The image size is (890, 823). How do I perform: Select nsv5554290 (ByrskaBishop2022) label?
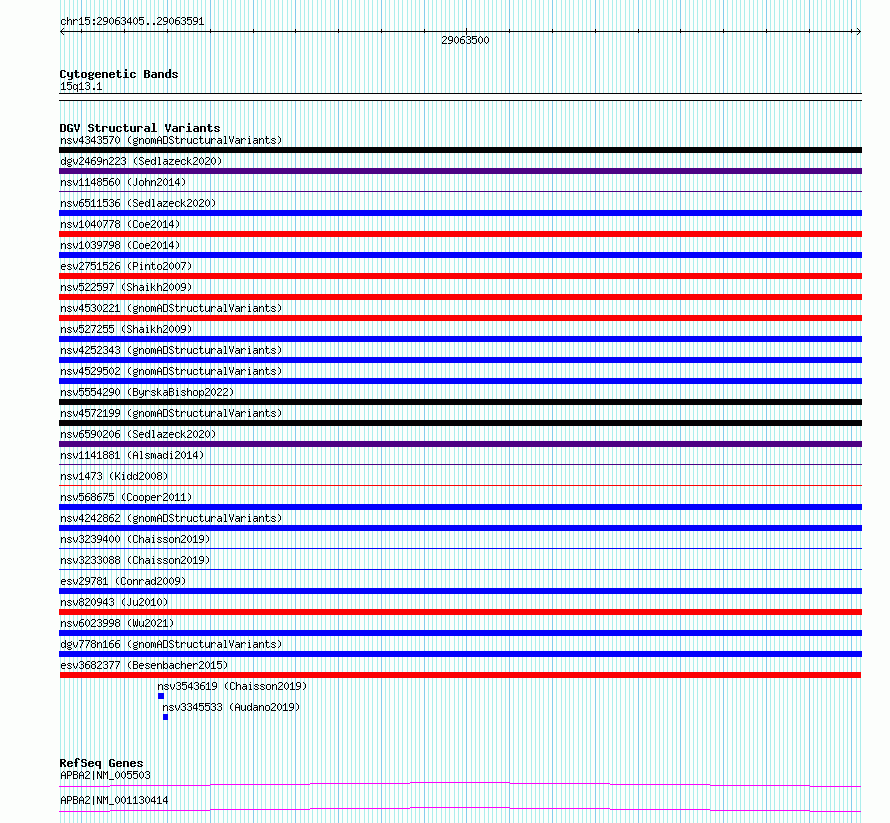[147, 392]
